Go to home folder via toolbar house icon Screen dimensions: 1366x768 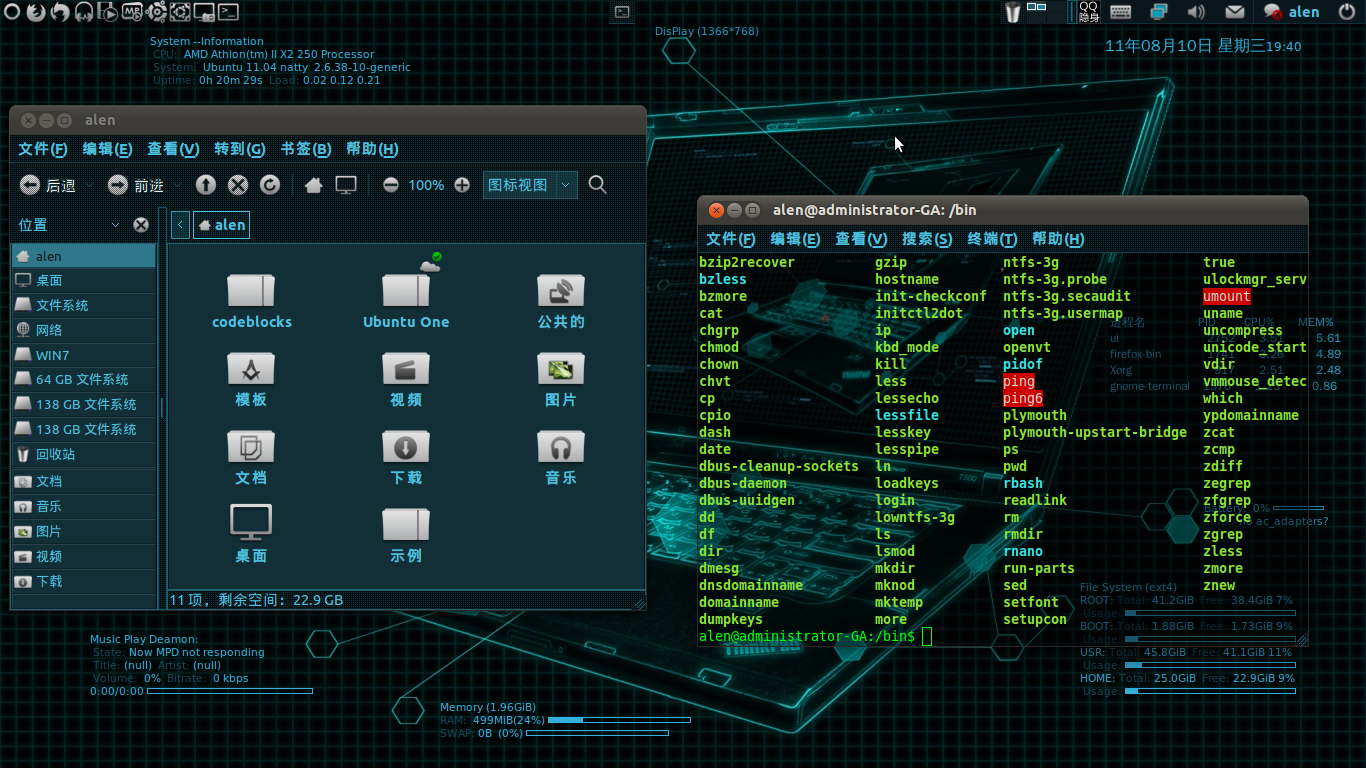tap(314, 185)
